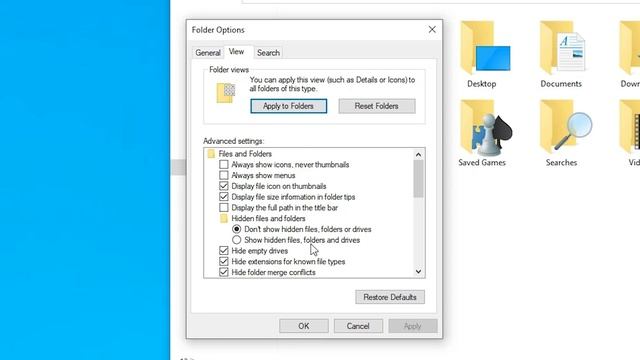Click the Saved Games folder name label
Image resolution: width=640 pixels, height=360 pixels.
coord(482,162)
